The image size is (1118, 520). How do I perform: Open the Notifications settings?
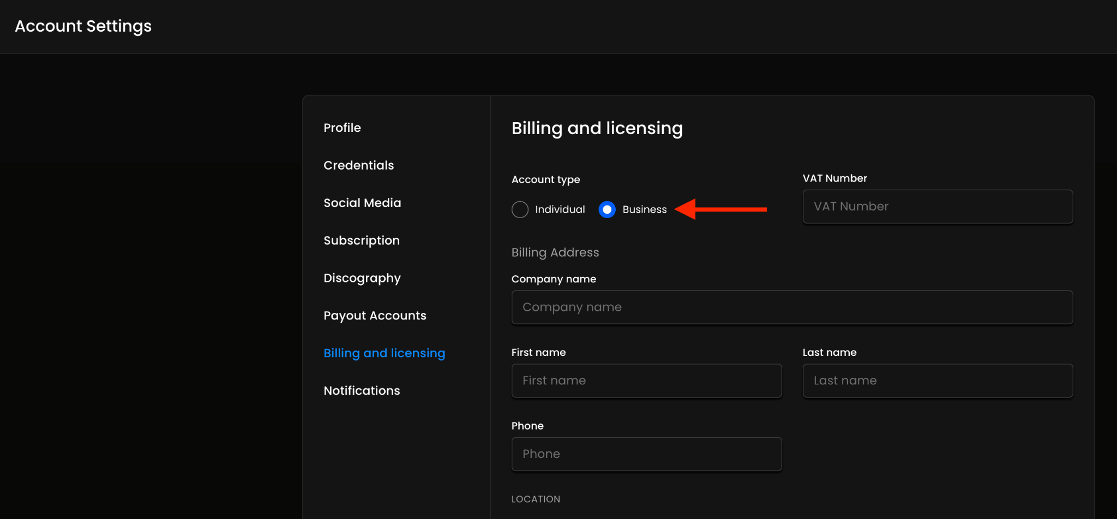(x=361, y=390)
